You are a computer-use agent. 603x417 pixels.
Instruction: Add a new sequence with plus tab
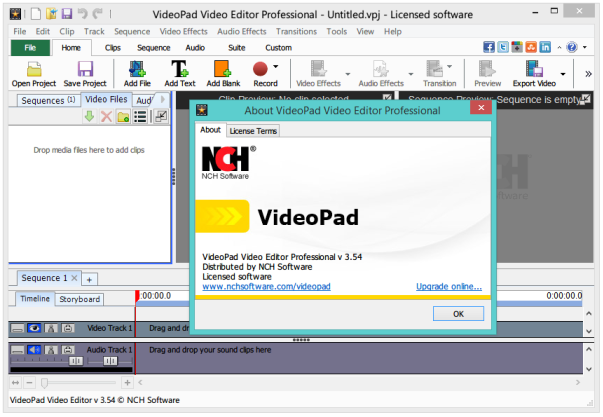tap(89, 279)
